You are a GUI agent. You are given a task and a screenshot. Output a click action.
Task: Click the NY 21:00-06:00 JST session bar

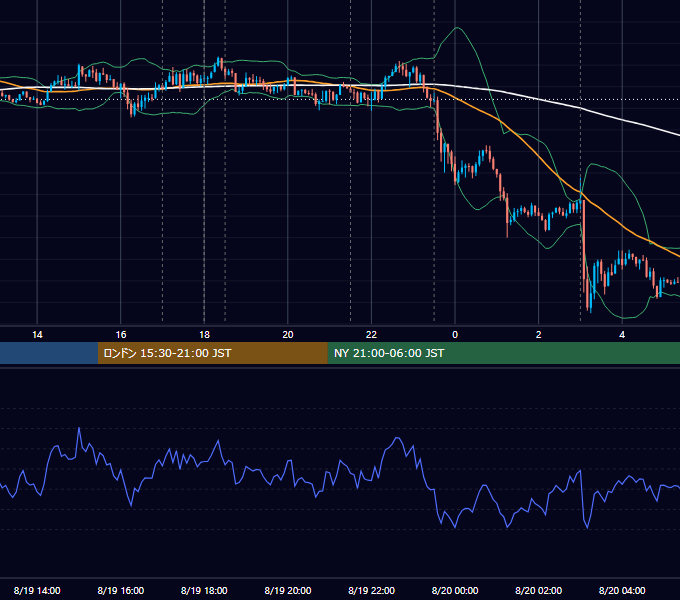(x=503, y=353)
